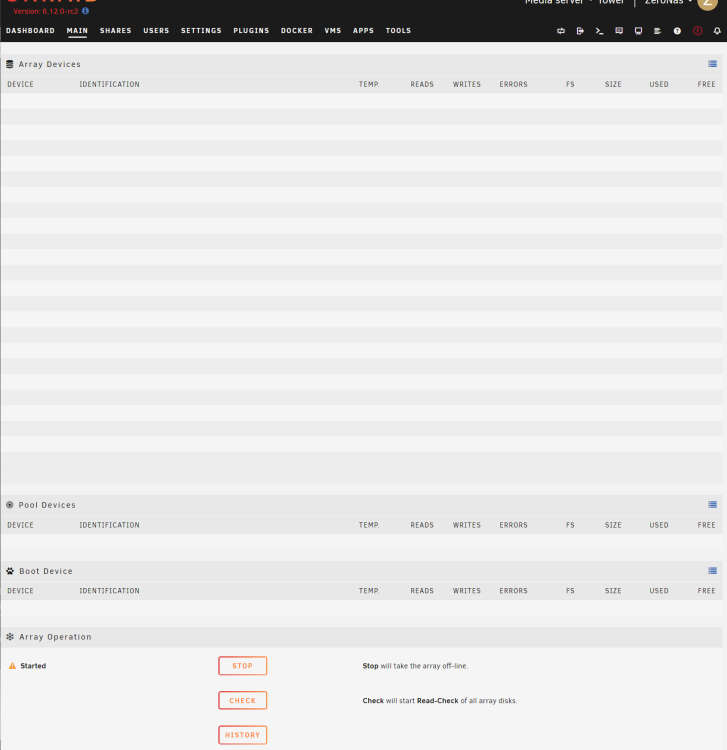Click the Started status text
727x750 pixels.
pos(33,666)
